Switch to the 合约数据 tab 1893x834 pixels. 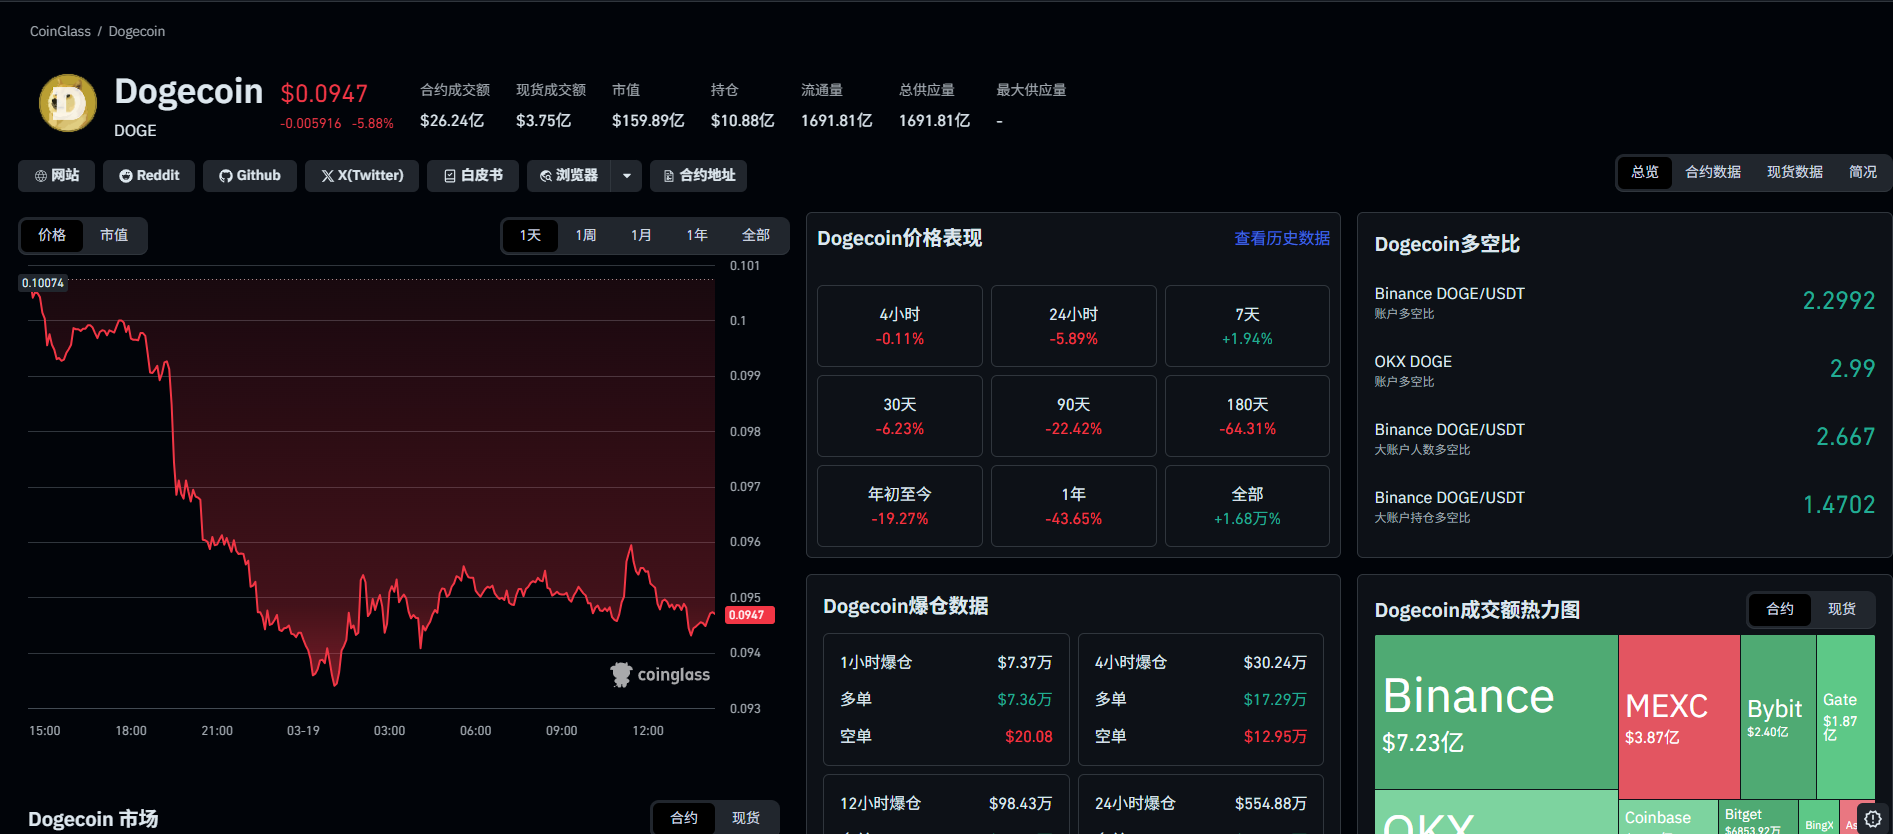coord(1712,172)
